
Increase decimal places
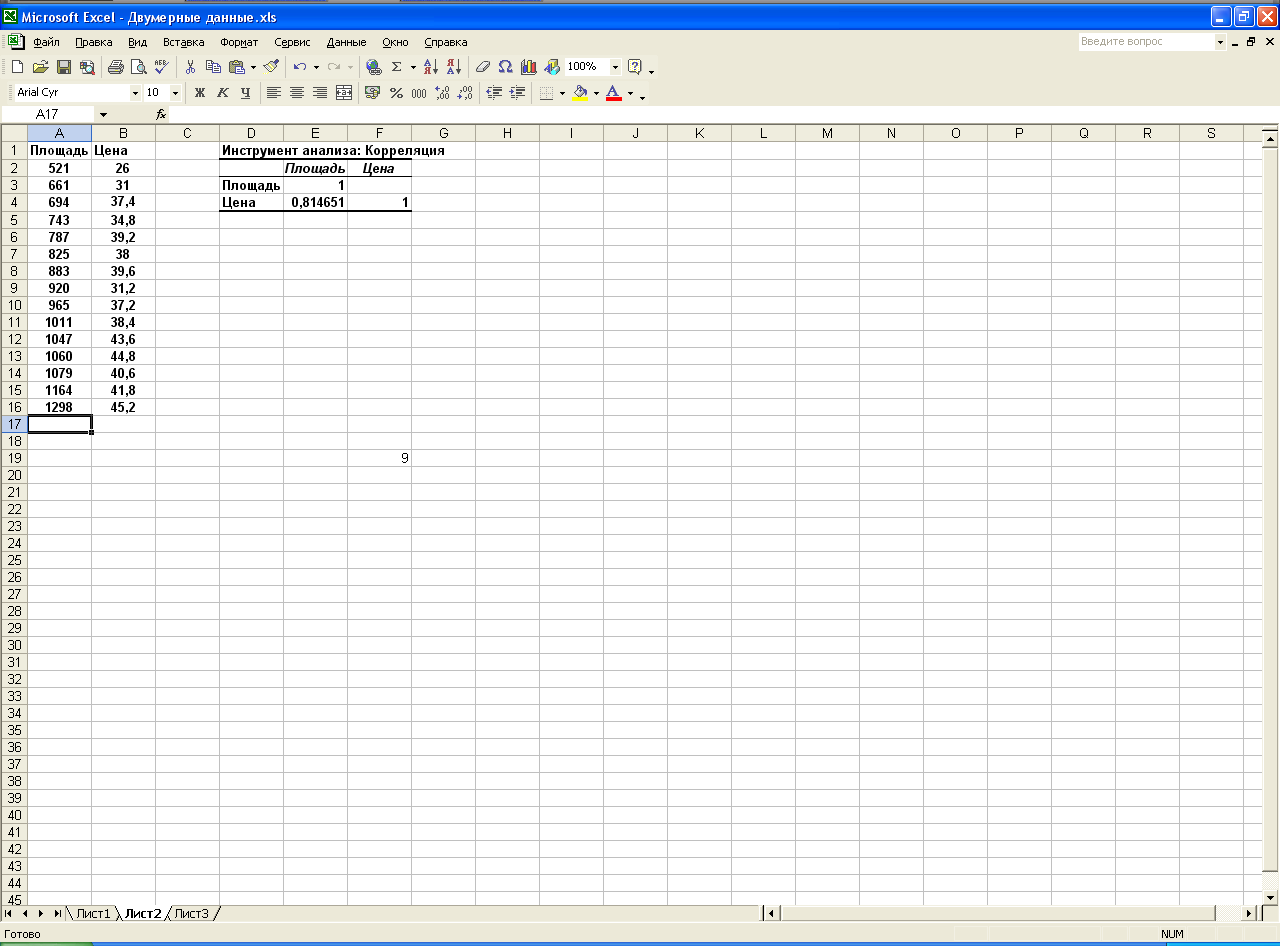pyautogui.click(x=442, y=93)
